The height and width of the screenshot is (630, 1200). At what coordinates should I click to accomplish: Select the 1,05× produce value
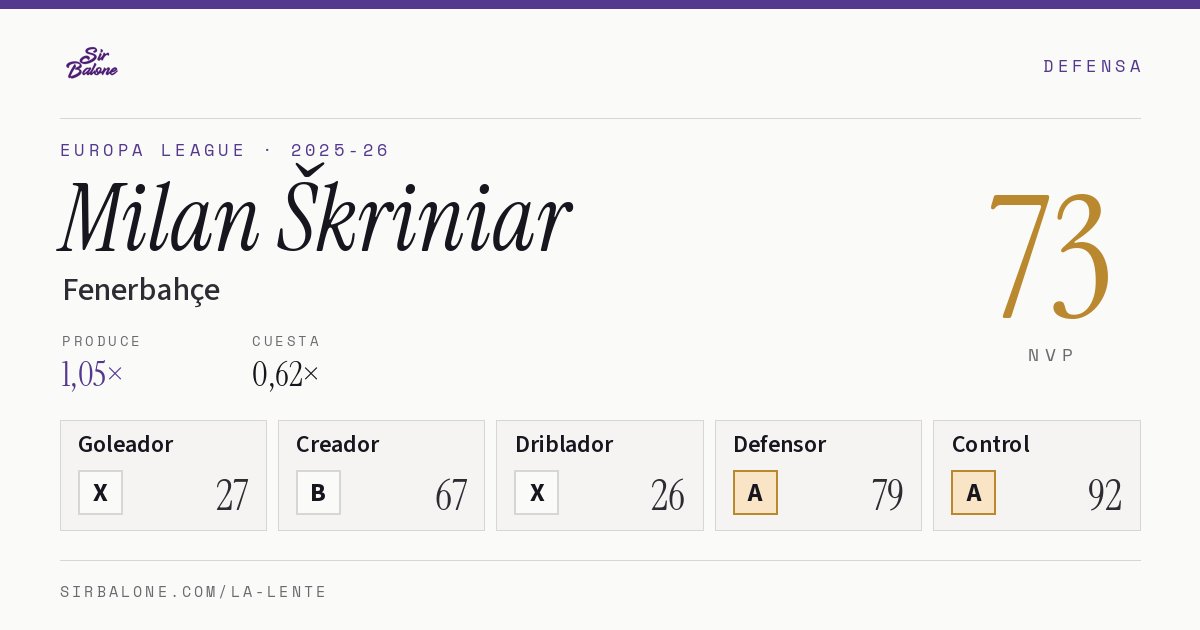92,374
